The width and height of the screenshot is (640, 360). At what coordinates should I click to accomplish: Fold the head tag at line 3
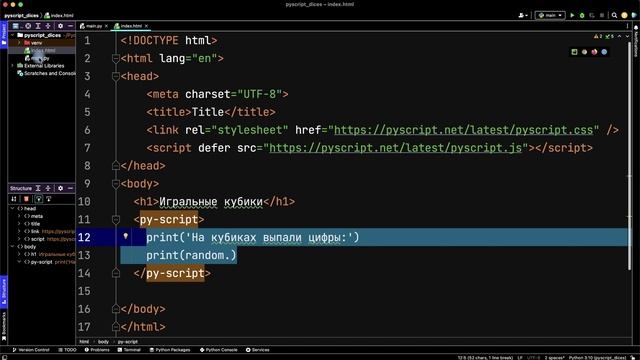(116, 76)
